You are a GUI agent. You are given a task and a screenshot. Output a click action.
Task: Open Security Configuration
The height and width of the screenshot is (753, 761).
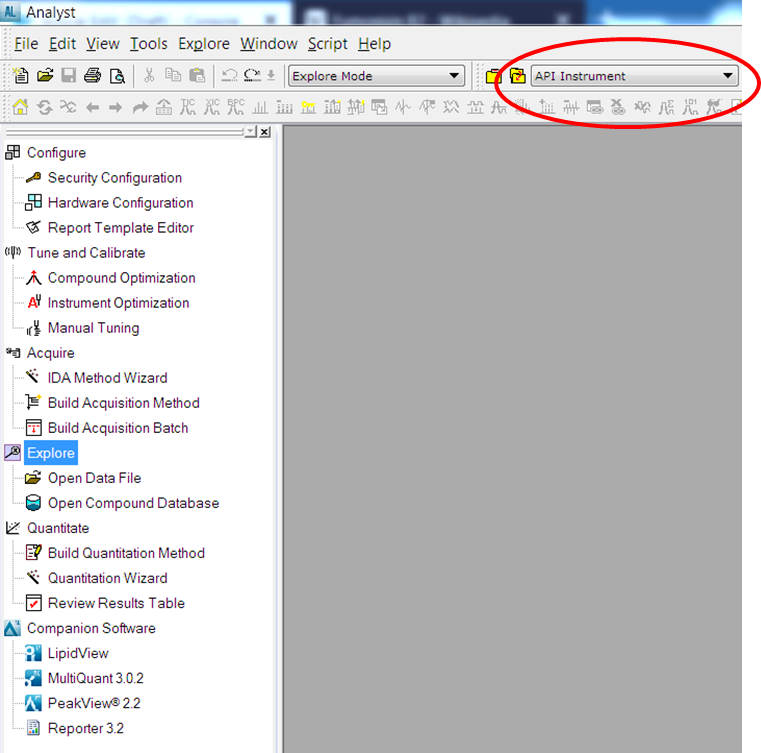(x=115, y=178)
